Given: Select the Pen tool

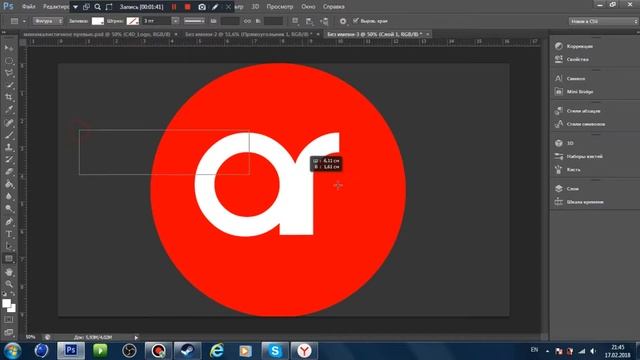Looking at the screenshot, I should pyautogui.click(x=9, y=222).
